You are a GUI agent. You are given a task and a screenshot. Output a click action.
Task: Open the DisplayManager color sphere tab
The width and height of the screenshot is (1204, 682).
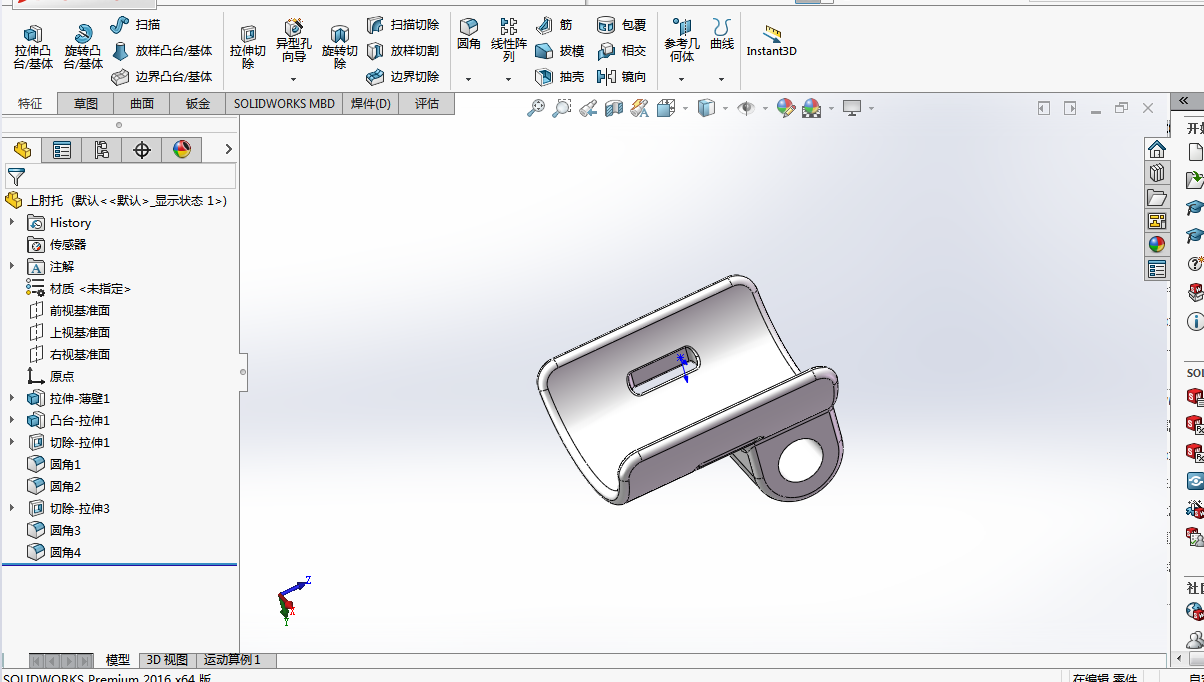pos(182,150)
